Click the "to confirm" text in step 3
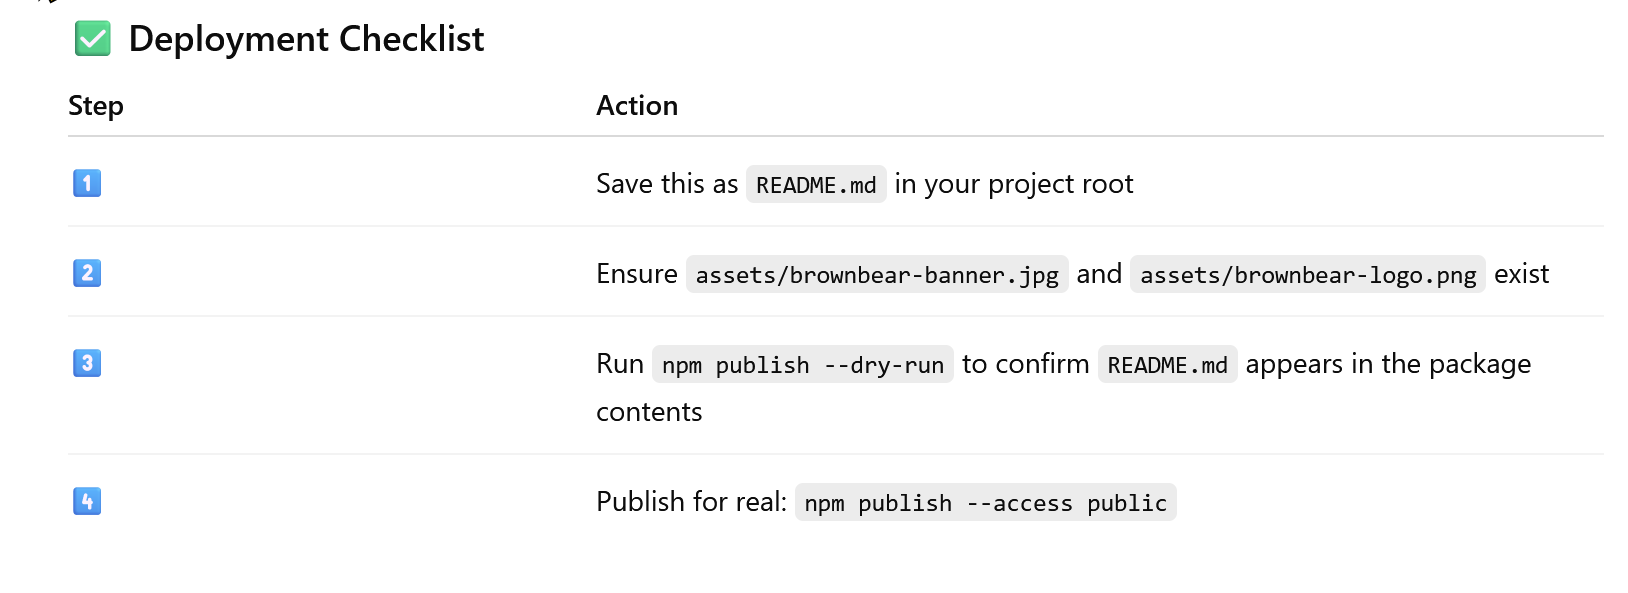Image resolution: width=1628 pixels, height=593 pixels. point(1025,364)
